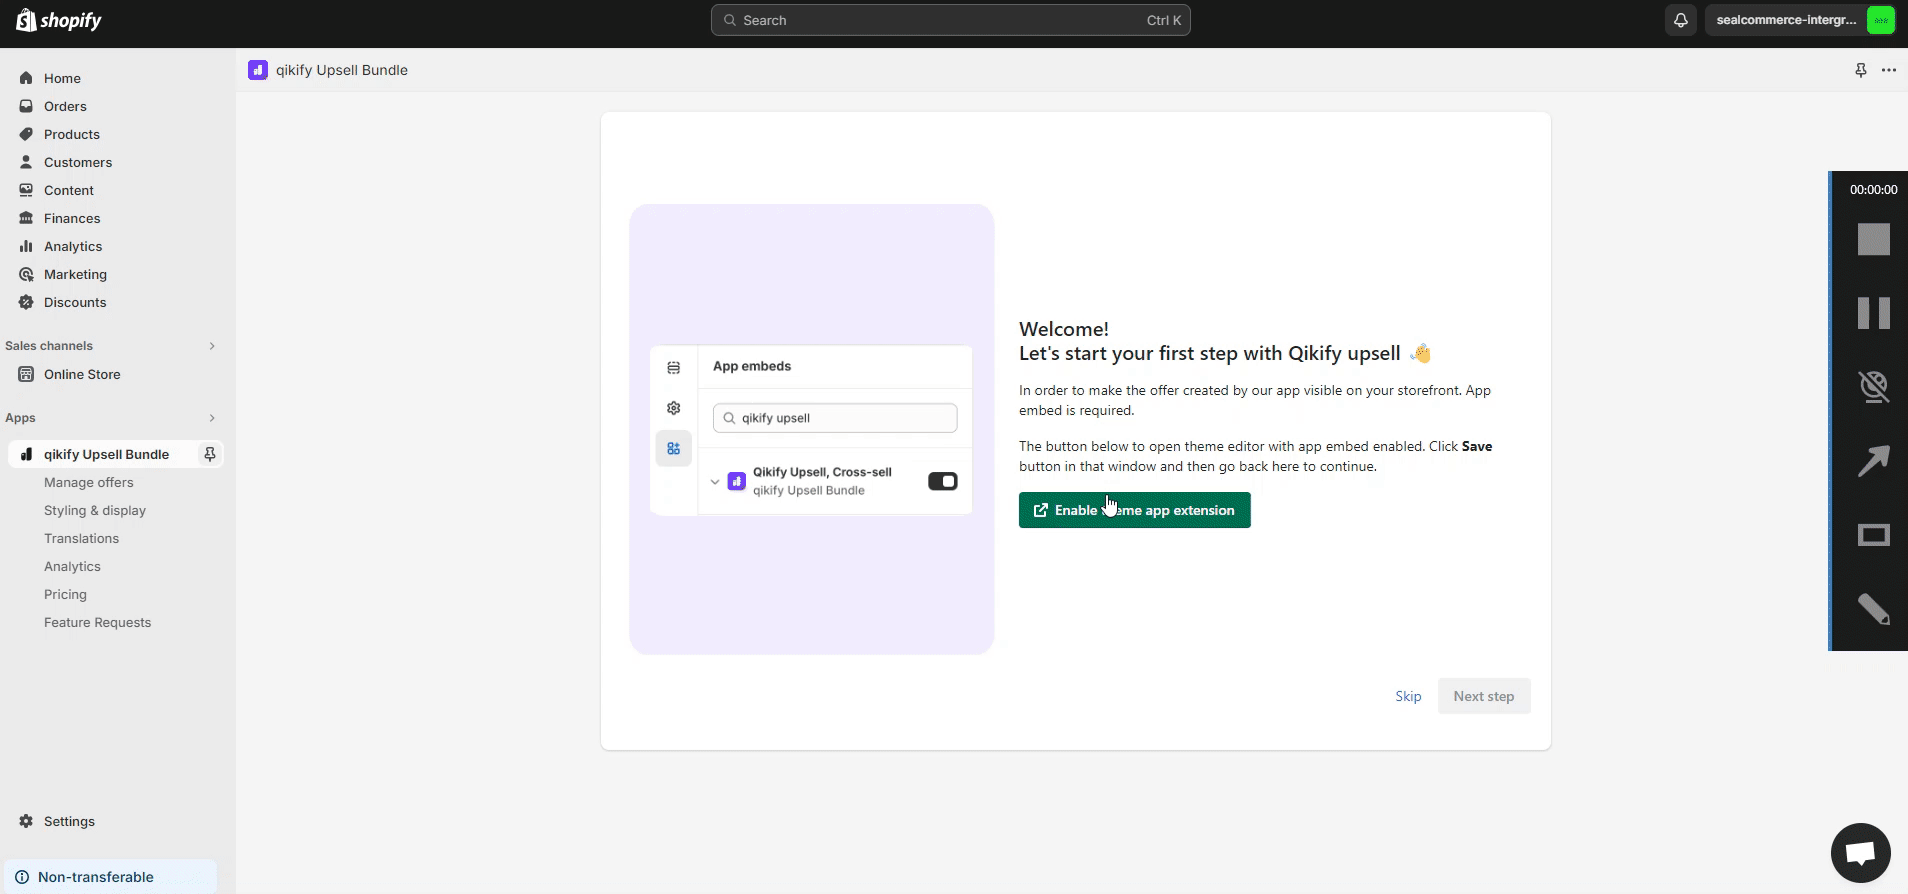Click qikify app icon in page header
This screenshot has width=1908, height=894.
tap(258, 70)
